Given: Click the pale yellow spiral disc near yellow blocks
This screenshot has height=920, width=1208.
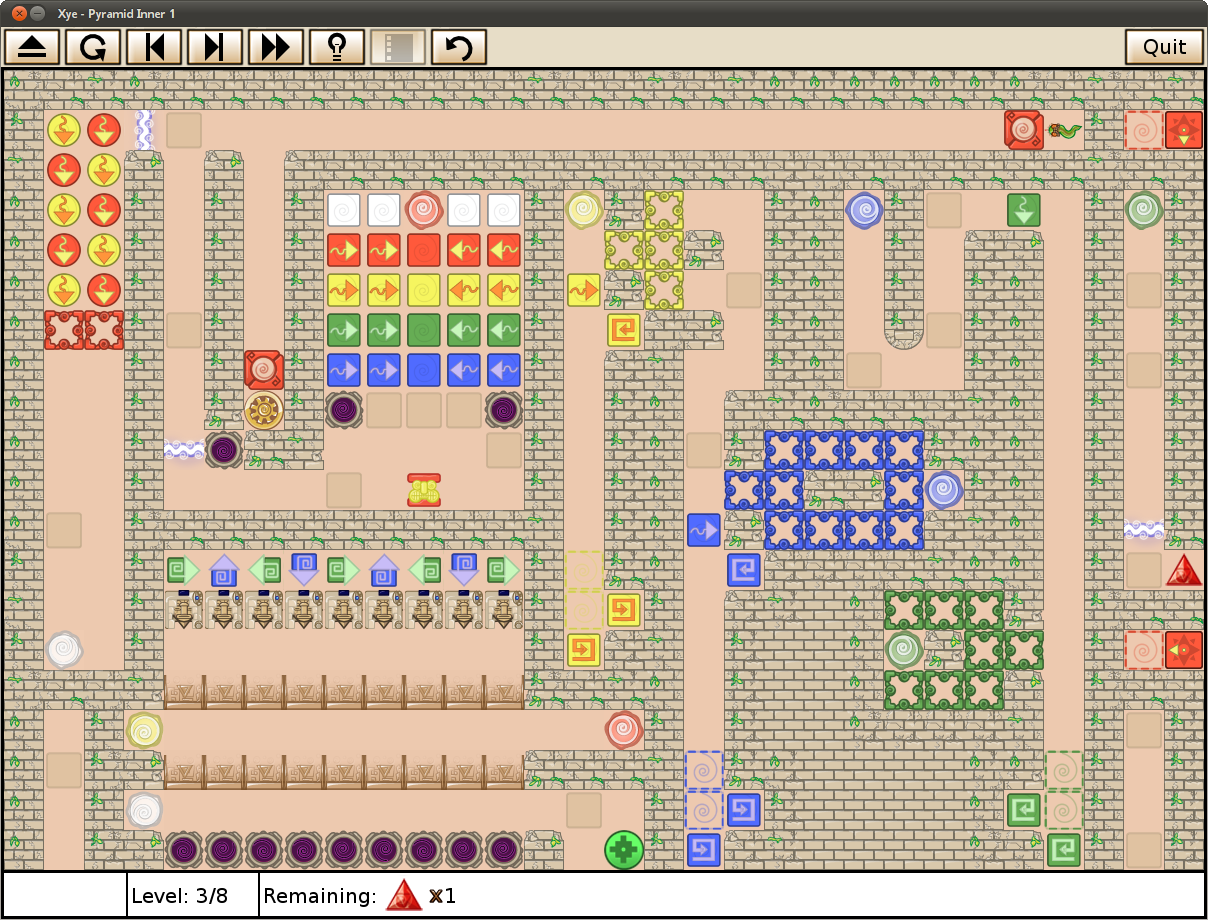Looking at the screenshot, I should [x=584, y=210].
